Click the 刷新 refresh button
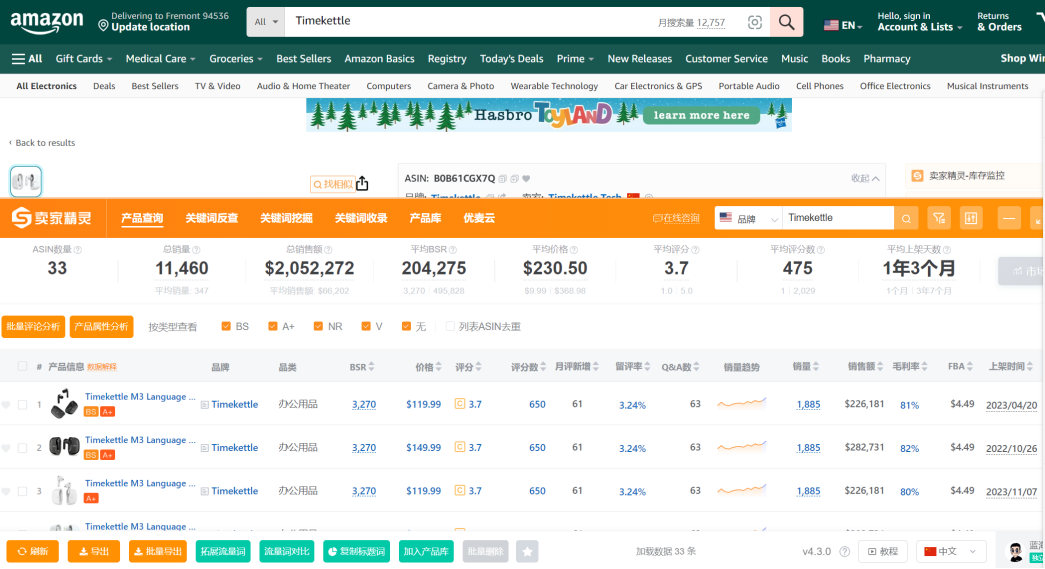 33,551
